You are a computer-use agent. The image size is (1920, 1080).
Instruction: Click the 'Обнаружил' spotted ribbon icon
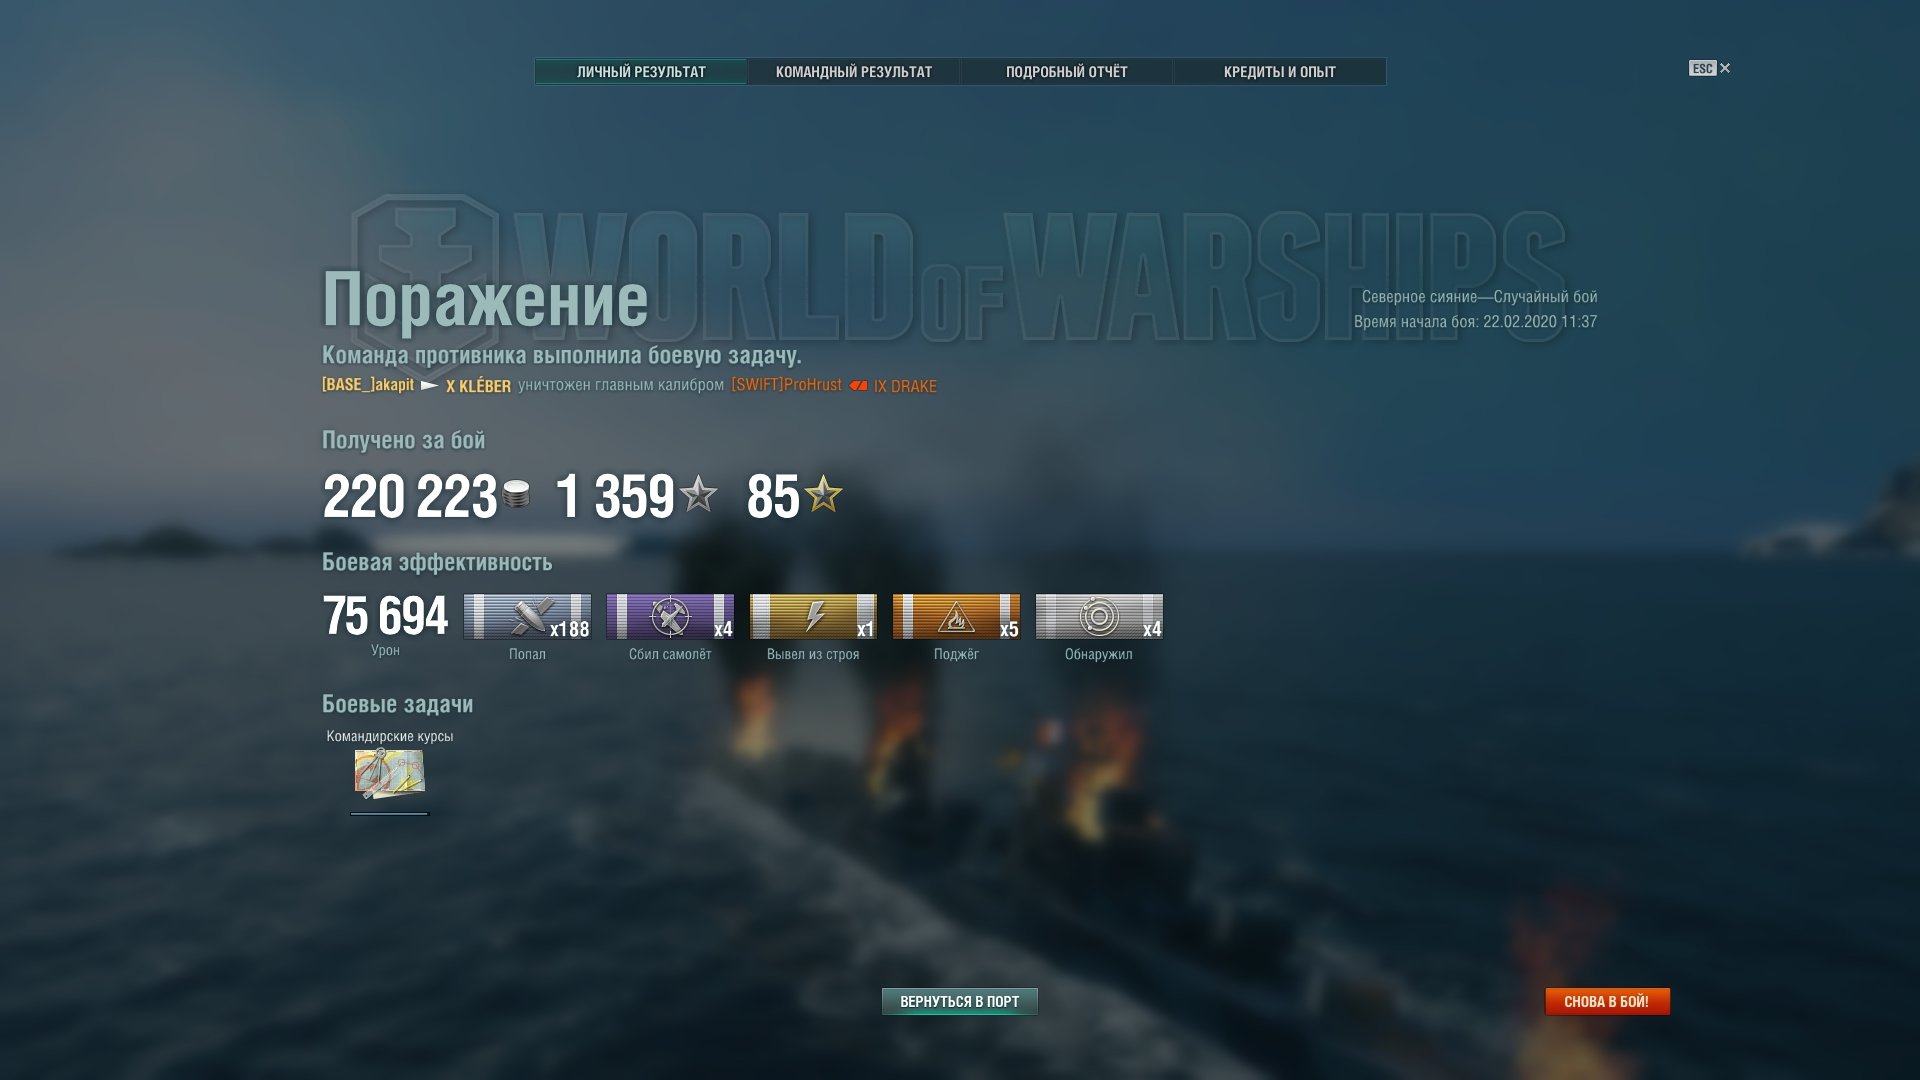tap(1099, 616)
